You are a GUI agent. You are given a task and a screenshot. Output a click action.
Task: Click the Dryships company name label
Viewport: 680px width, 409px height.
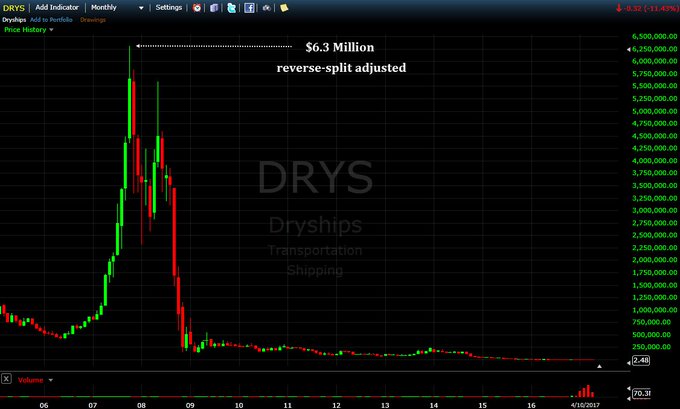14,20
